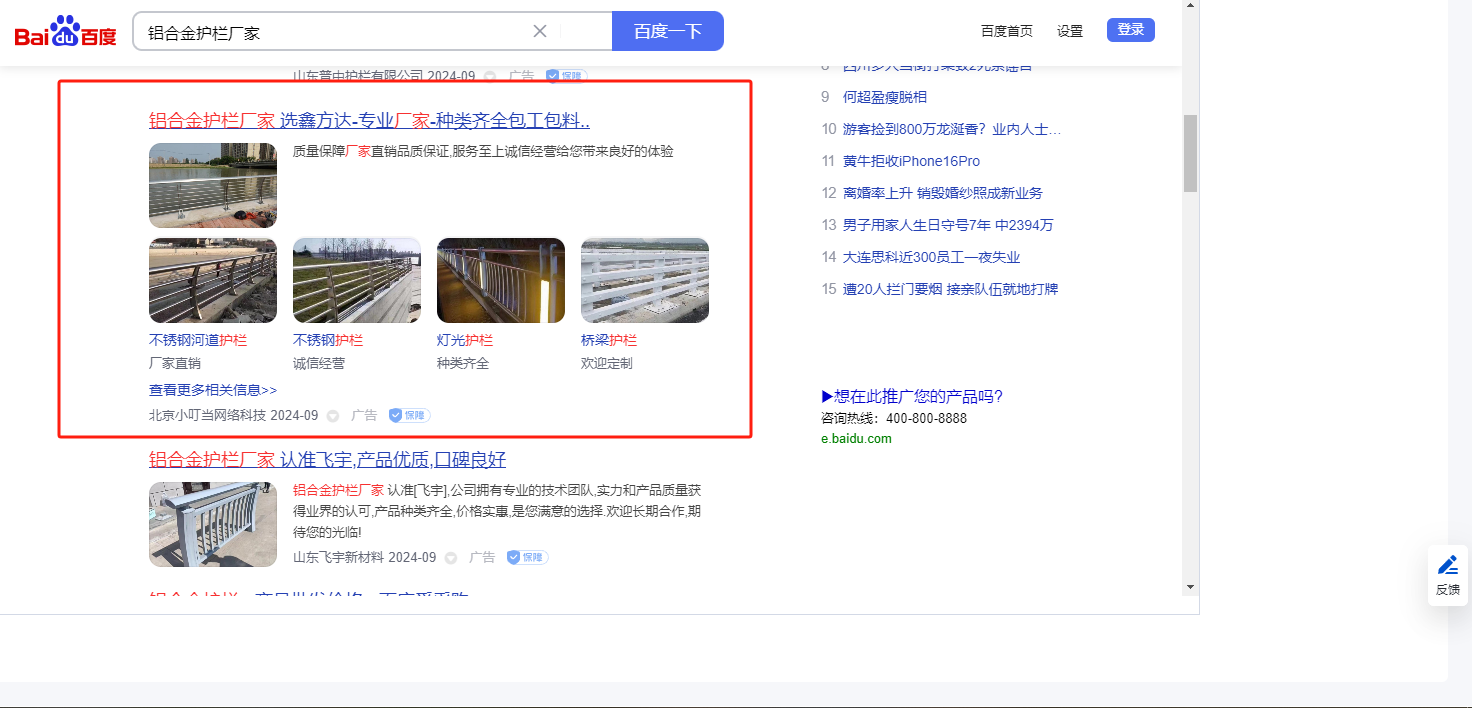This screenshot has width=1472, height=708.
Task: Click scrollbar up arrow at top
Action: (1190, 6)
